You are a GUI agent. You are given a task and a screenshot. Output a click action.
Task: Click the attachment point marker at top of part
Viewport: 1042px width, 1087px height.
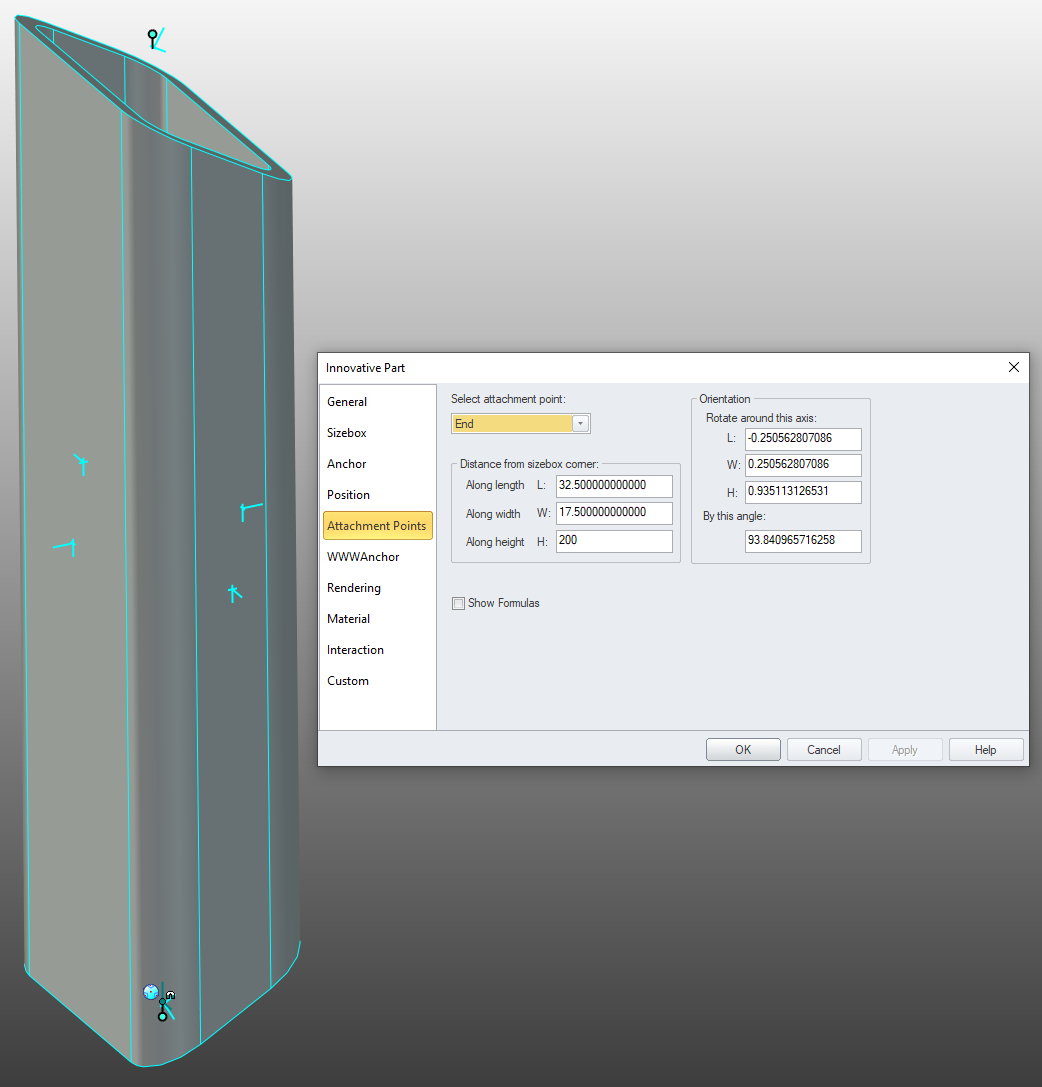pos(153,35)
